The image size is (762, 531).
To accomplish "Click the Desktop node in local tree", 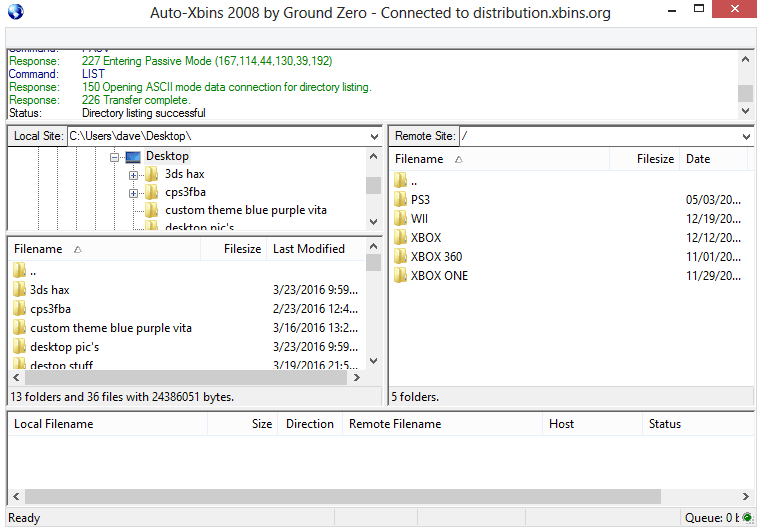I will 167,156.
